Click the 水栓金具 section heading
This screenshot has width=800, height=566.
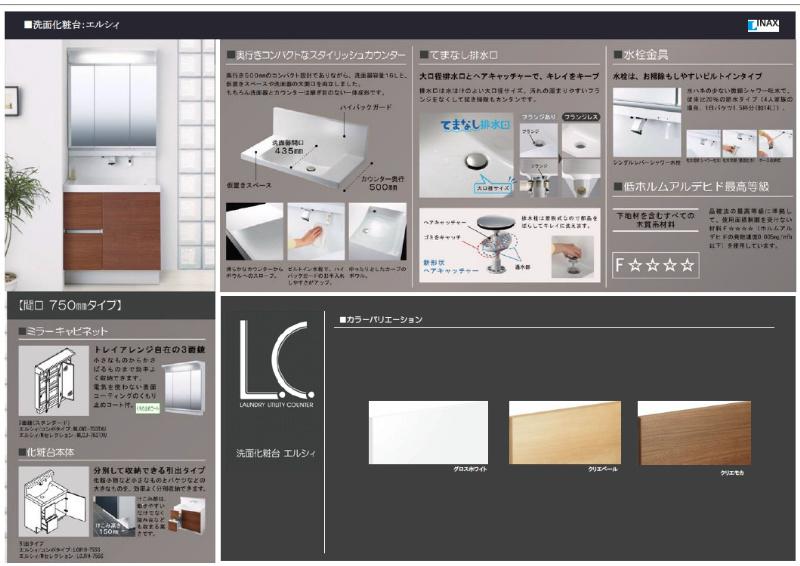pyautogui.click(x=643, y=55)
